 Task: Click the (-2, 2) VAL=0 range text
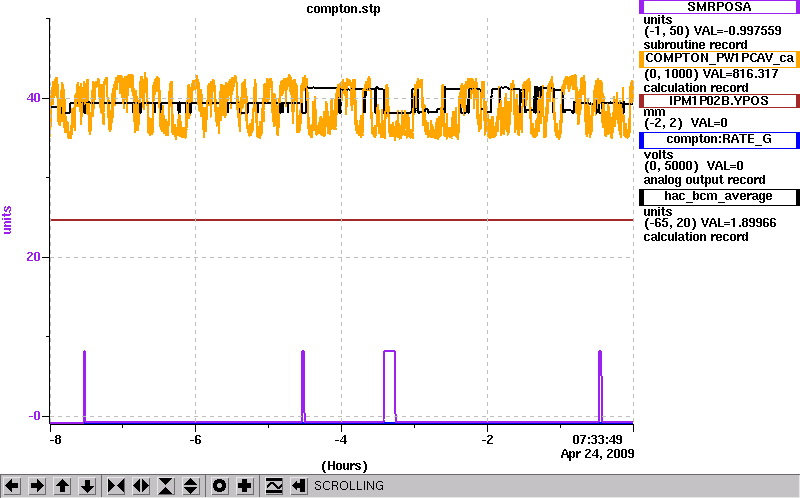pyautogui.click(x=686, y=123)
